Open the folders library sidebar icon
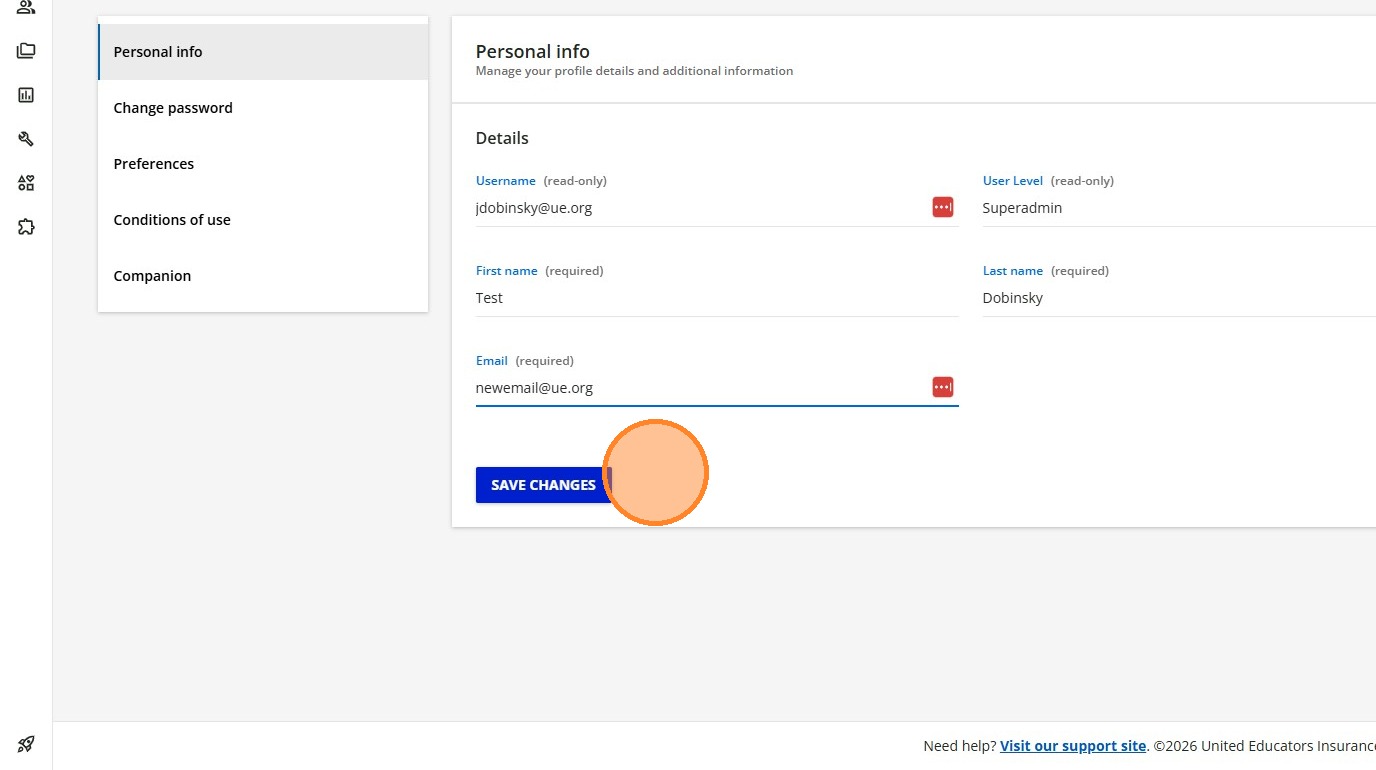 [x=26, y=51]
